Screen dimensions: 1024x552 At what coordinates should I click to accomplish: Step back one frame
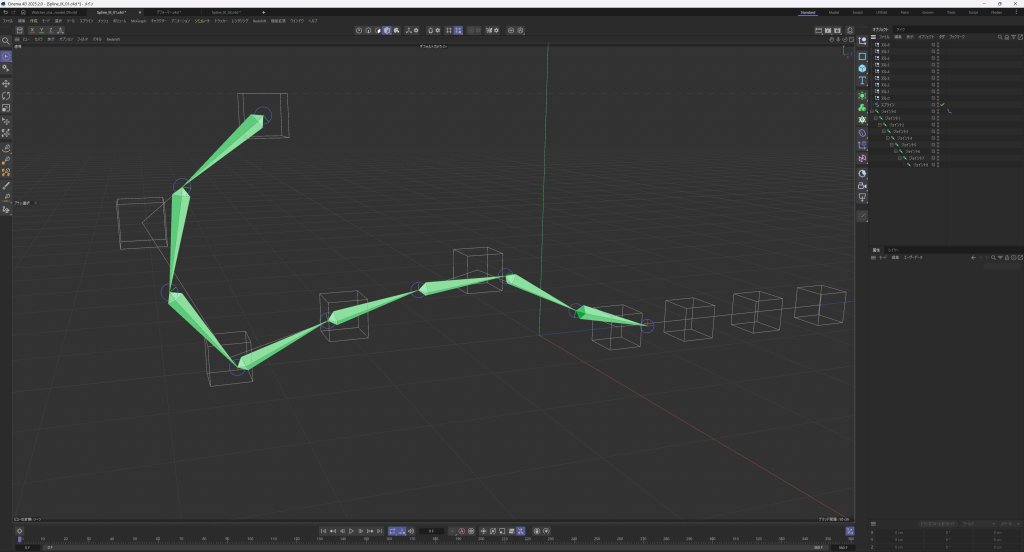pyautogui.click(x=342, y=531)
